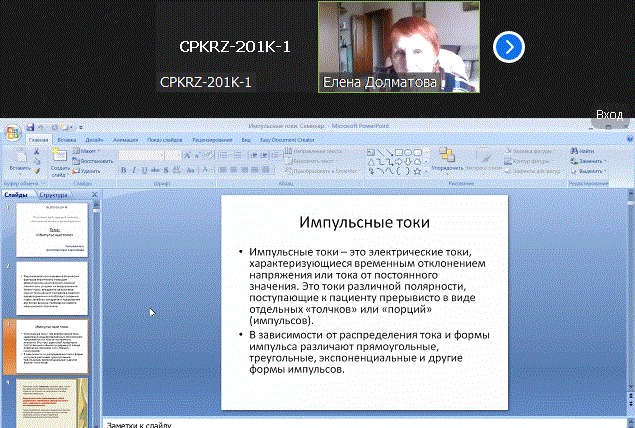635x428 pixels.
Task: Open the Контур фигуры (Shape Outline) dropdown
Action: coord(529,161)
